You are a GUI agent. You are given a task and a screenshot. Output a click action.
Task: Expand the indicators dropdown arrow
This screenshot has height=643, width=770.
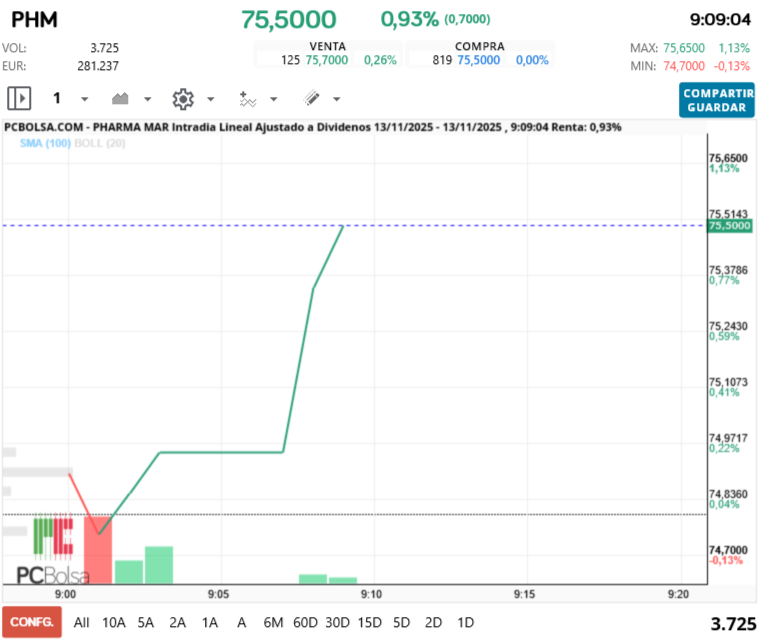click(274, 100)
